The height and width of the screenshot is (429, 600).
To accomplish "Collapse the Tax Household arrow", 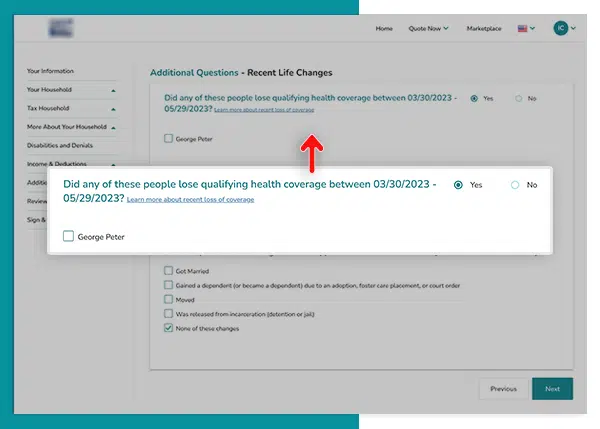I will point(113,109).
